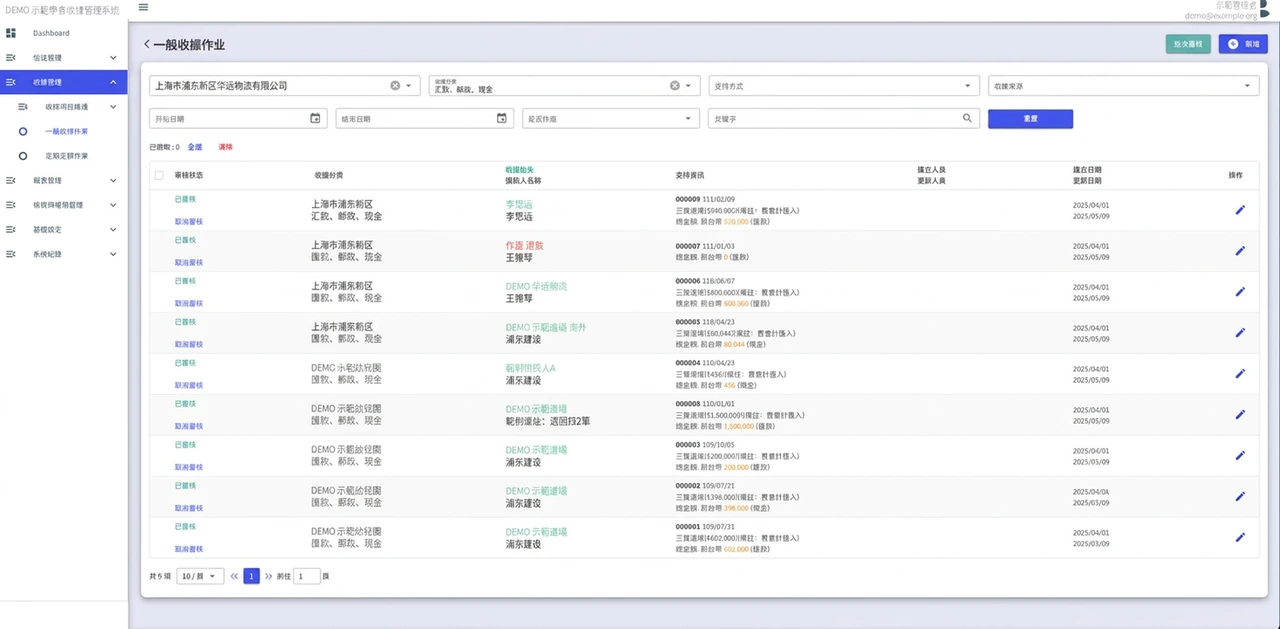Edit receipt 000006 with pencil icon

[x=1240, y=292]
